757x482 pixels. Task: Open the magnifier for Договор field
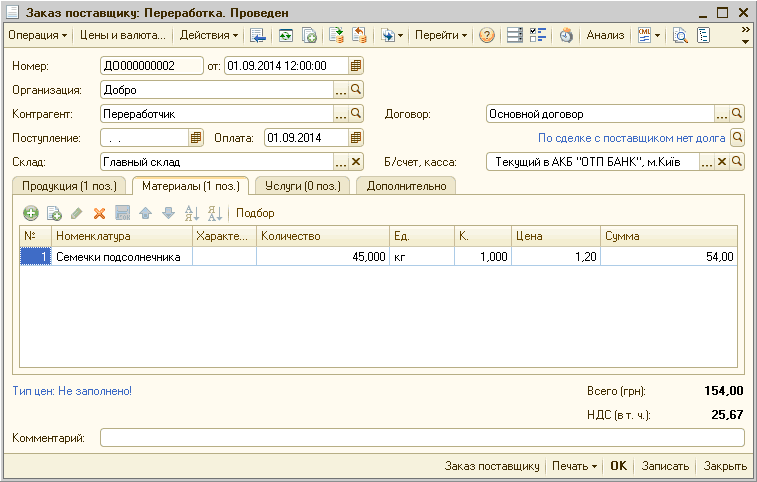coord(737,113)
